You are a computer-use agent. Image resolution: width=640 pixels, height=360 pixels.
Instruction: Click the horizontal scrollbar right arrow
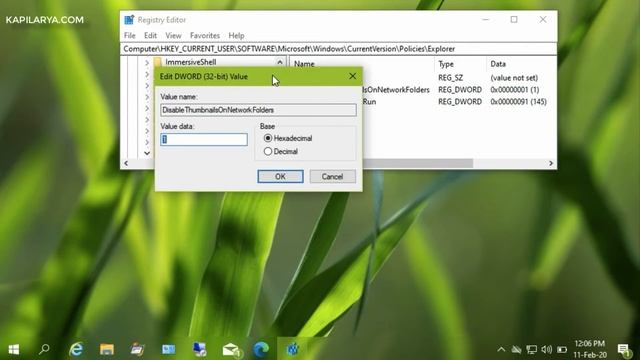pos(551,163)
